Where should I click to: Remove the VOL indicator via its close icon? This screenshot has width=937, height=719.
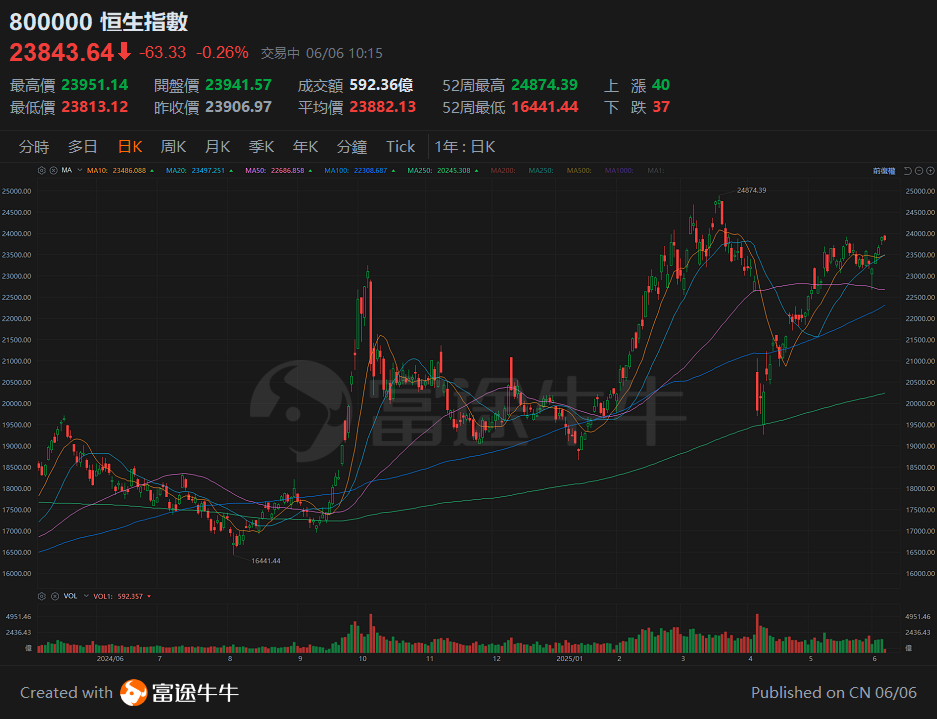(55, 595)
